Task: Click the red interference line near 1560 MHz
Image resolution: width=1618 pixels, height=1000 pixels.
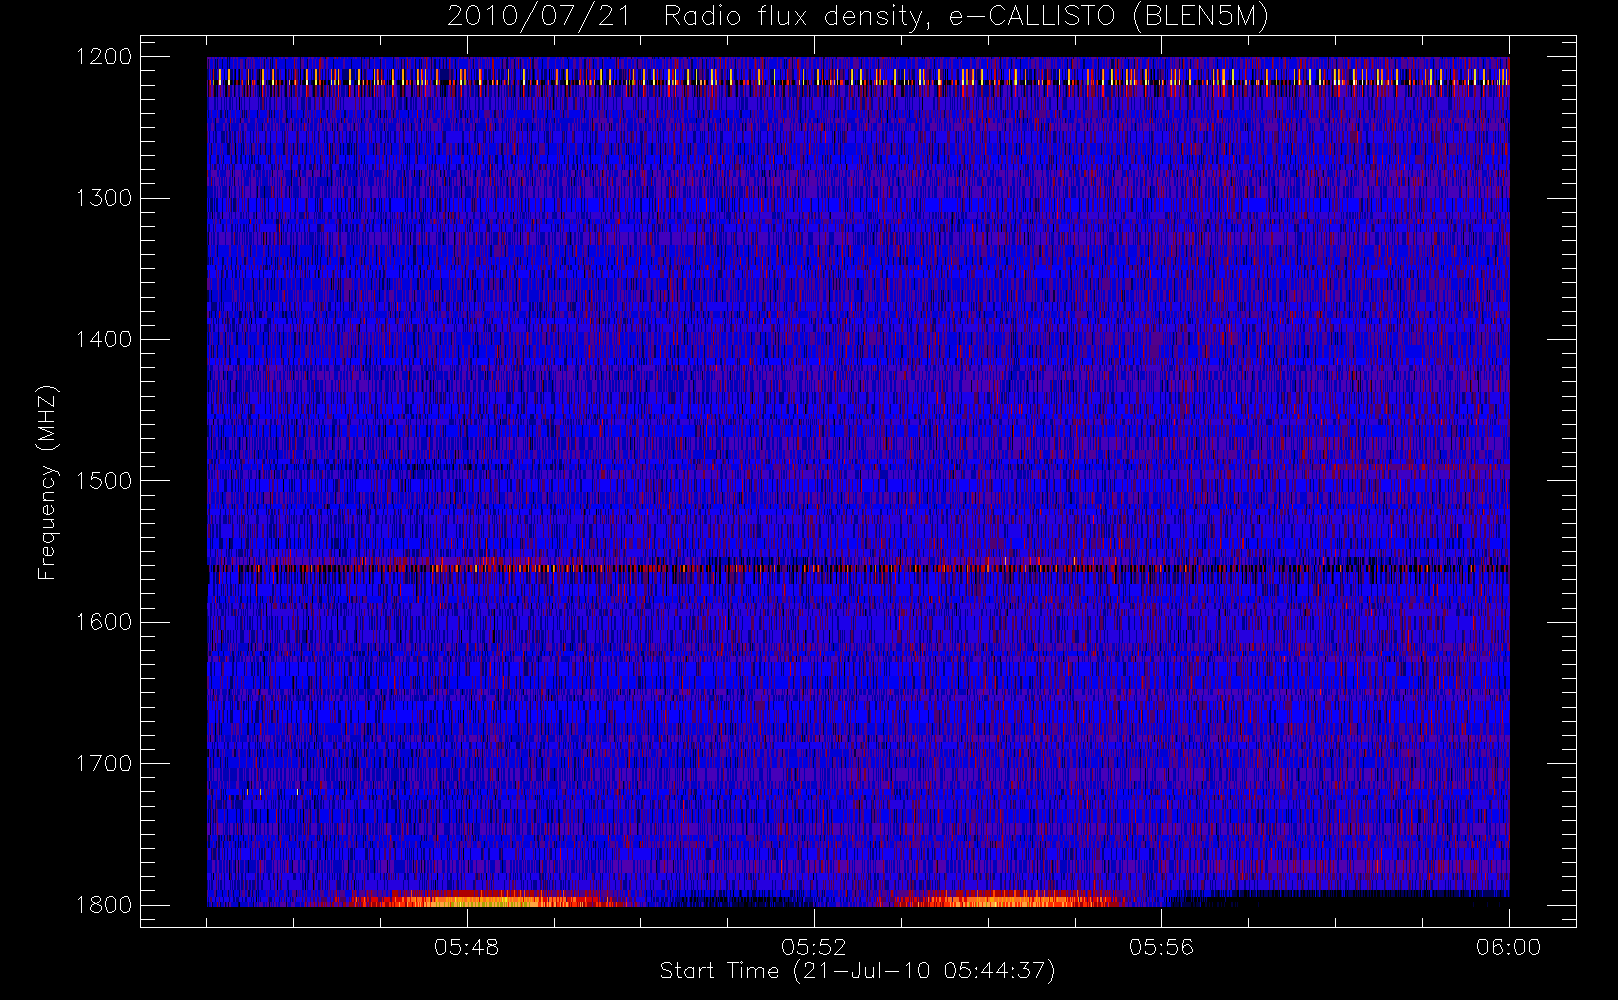Action: coord(858,568)
